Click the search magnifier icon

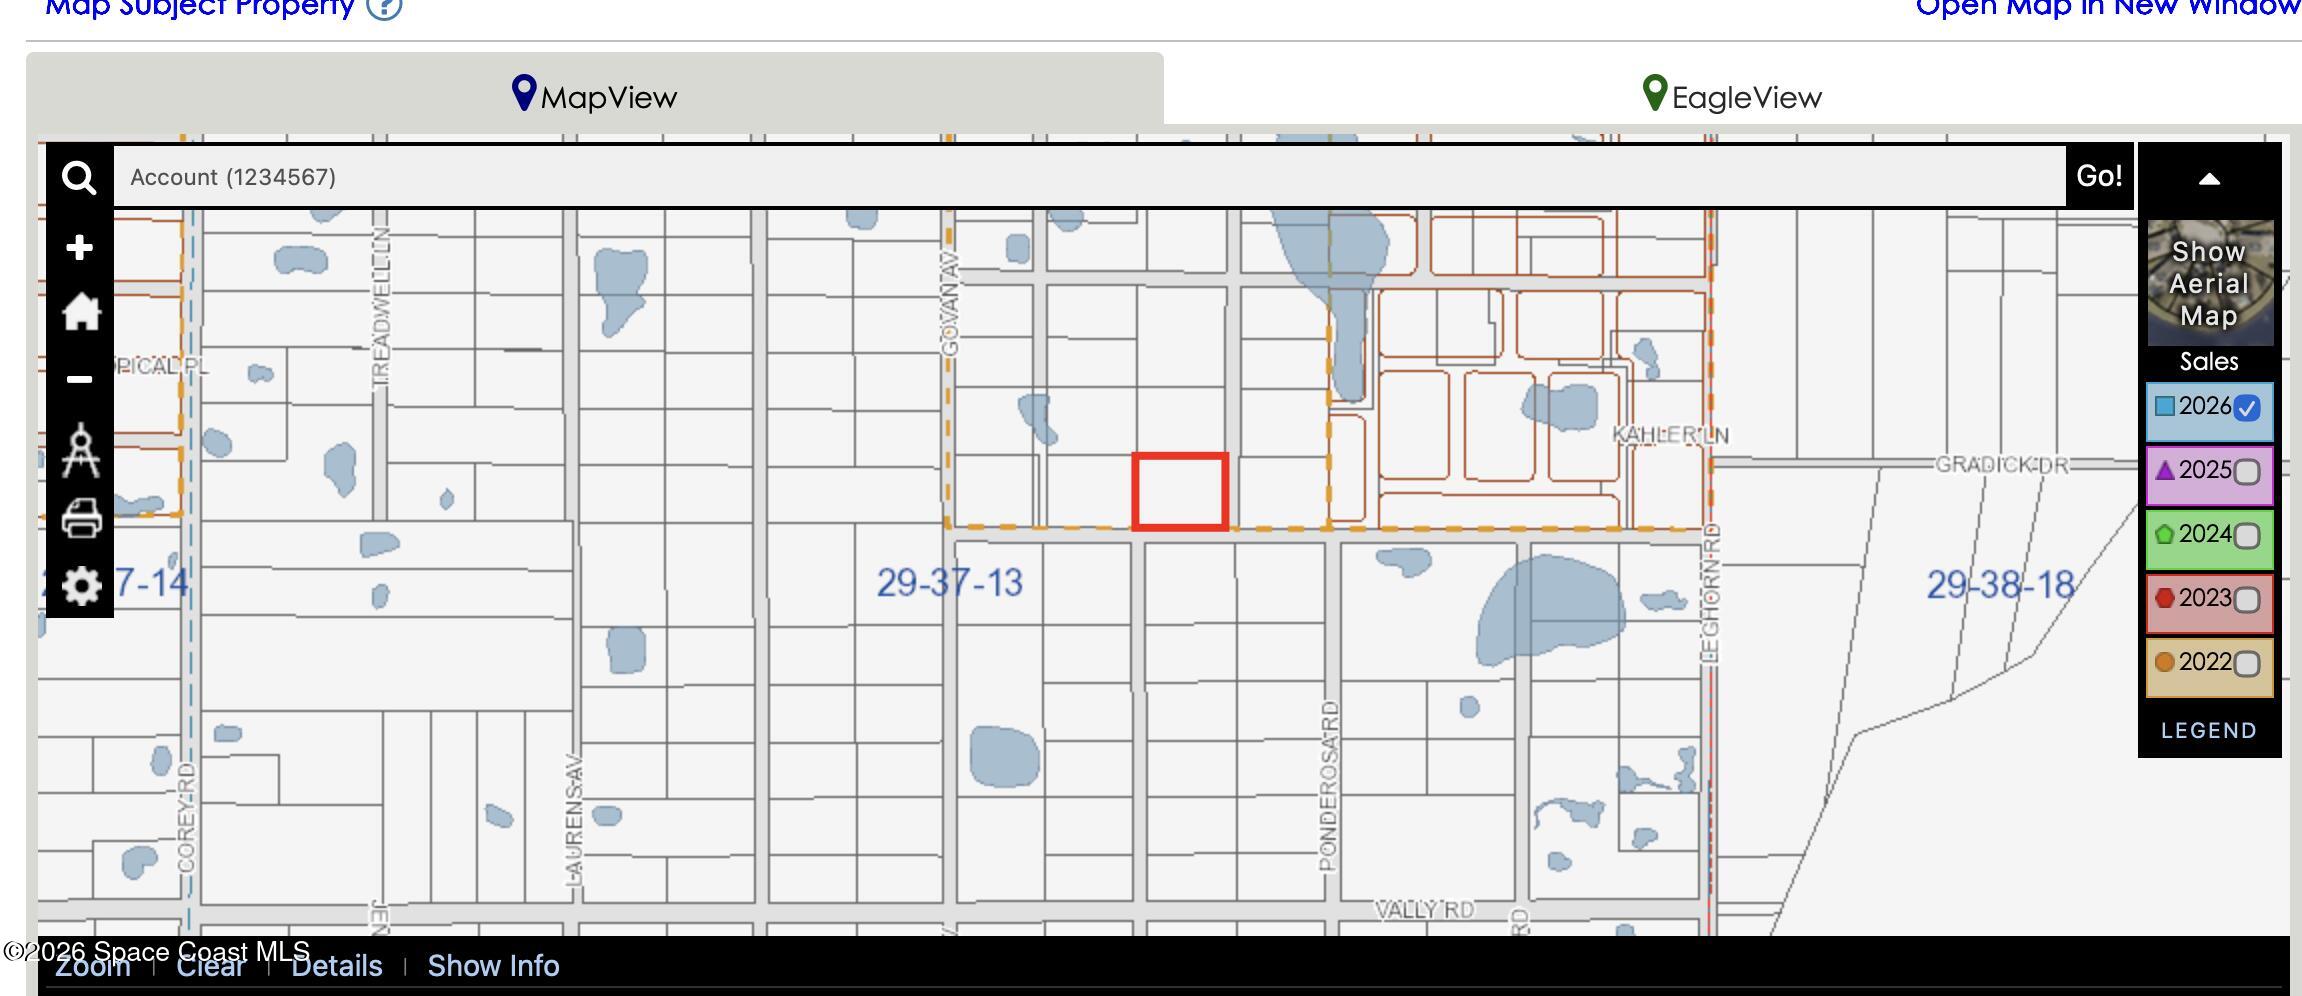79,178
